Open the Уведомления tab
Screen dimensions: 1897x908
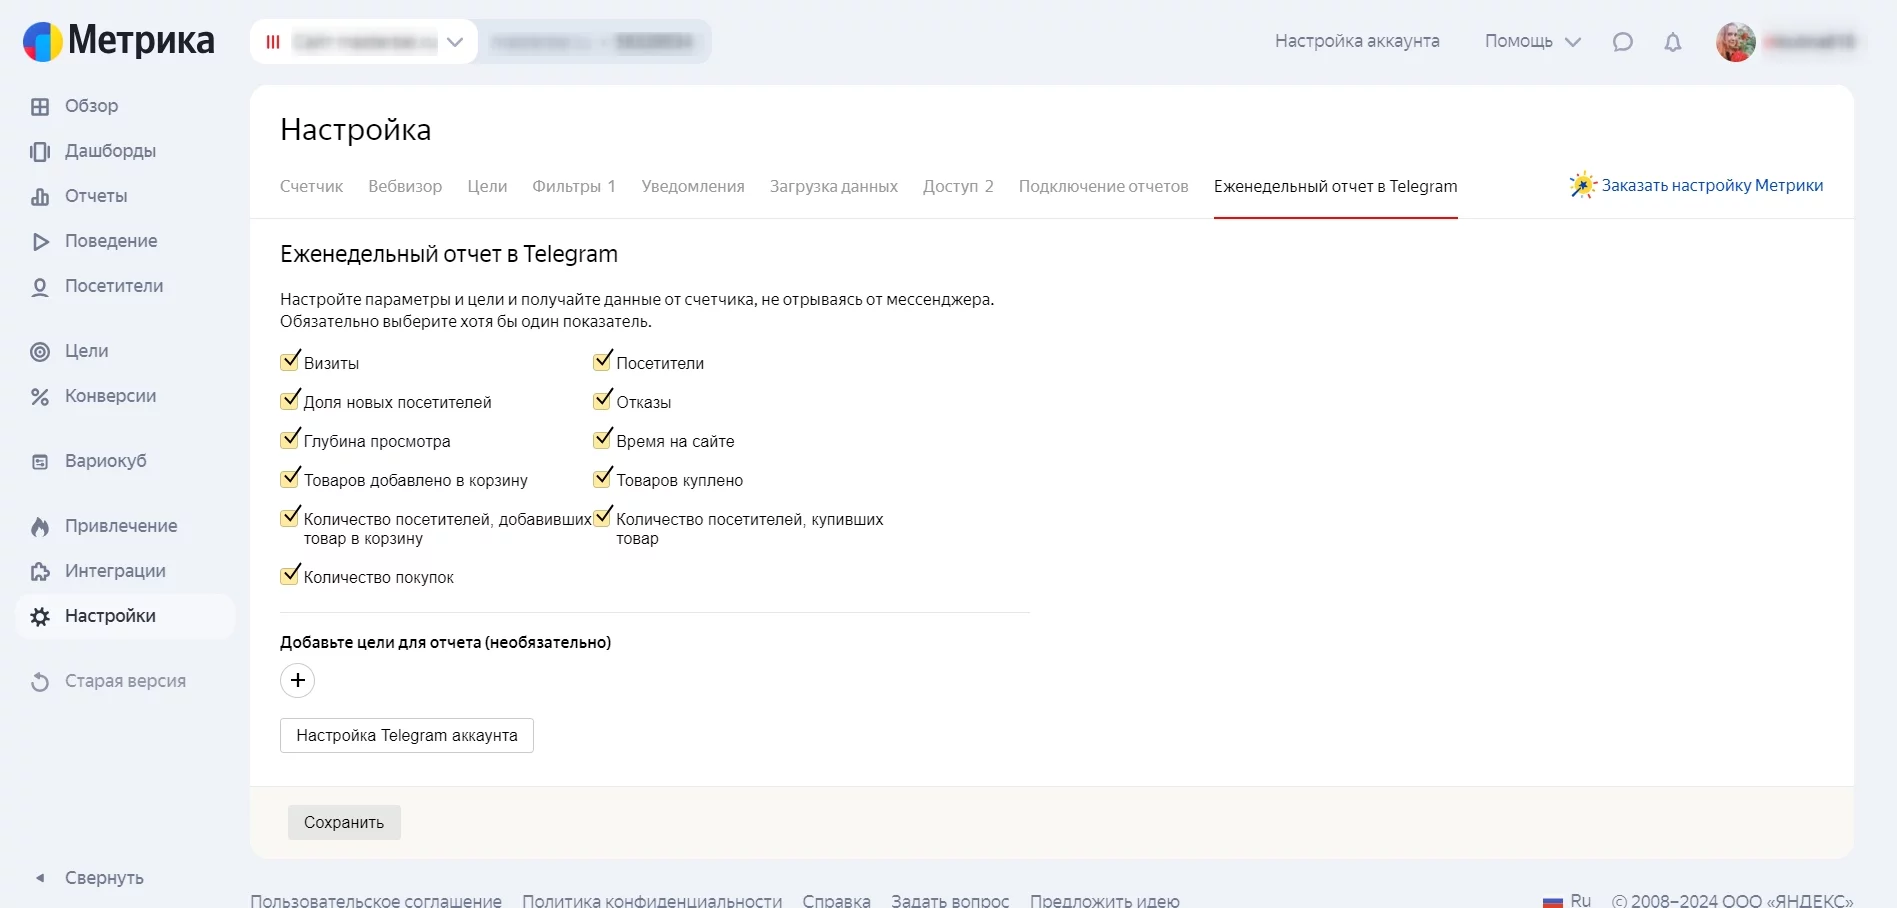[x=692, y=187]
